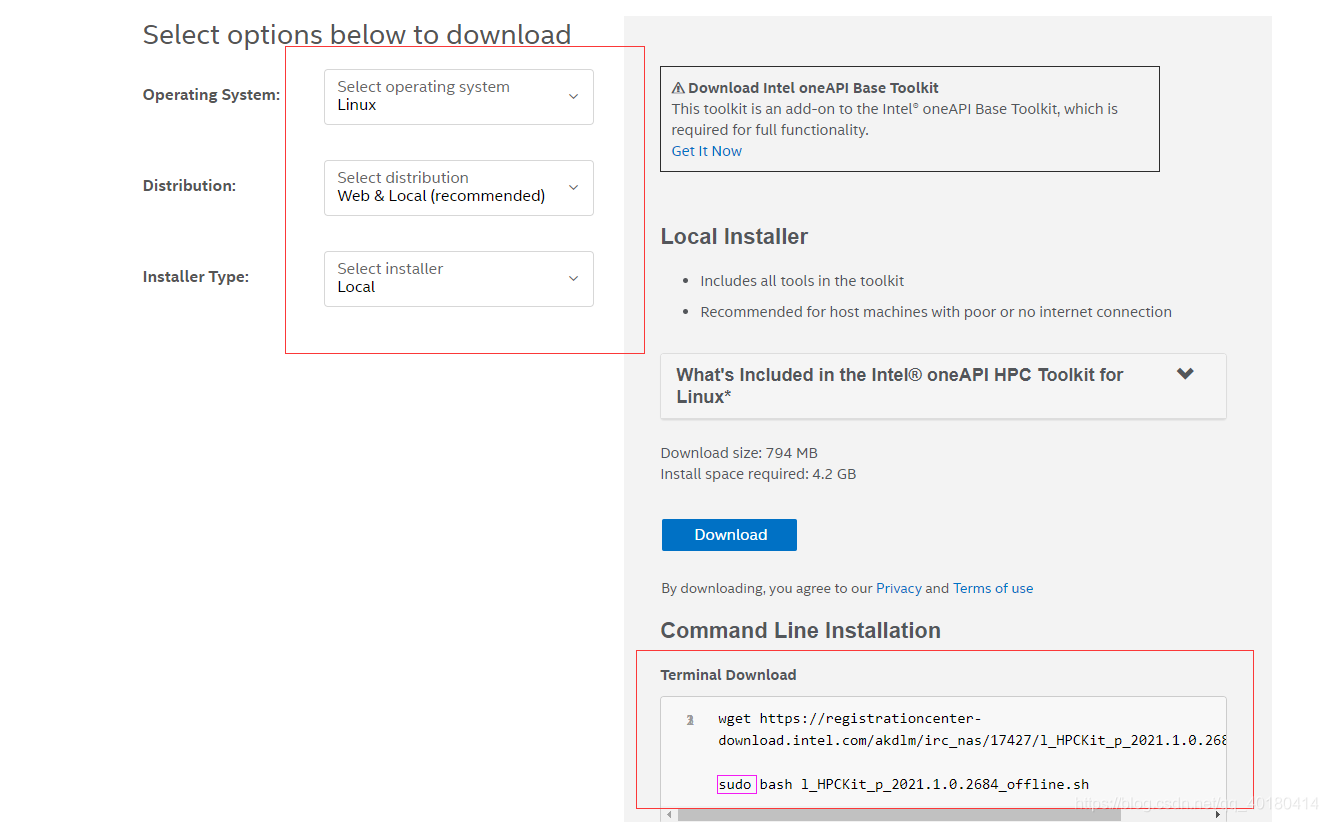Expand What's Included in the HPC Toolkit
This screenshot has width=1328, height=822.
point(943,385)
